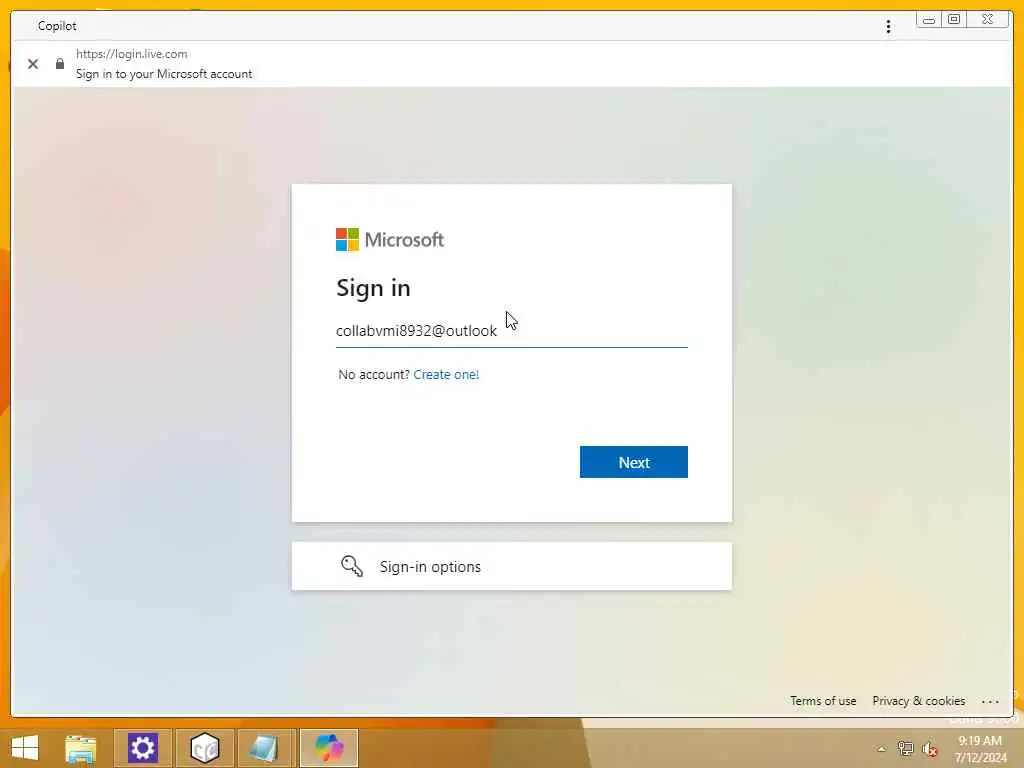The width and height of the screenshot is (1024, 768).
Task: Click the https://login.live.com URL text
Action: (131, 54)
